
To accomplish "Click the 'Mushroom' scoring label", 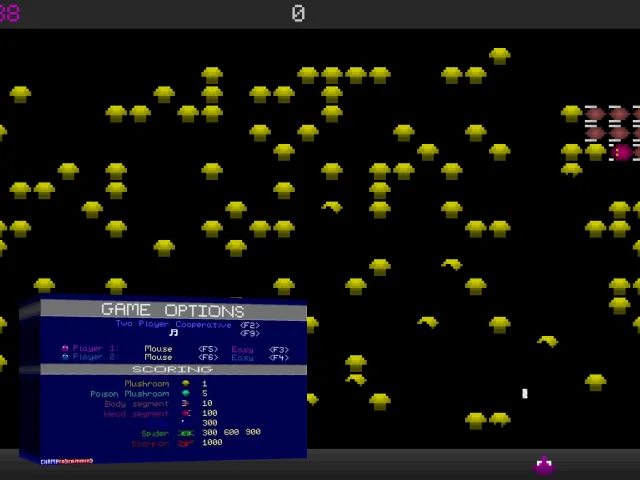I will [147, 384].
